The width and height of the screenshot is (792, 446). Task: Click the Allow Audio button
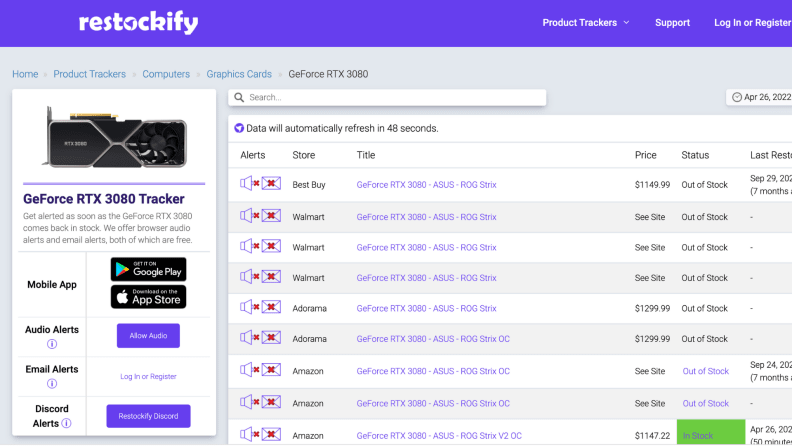(148, 335)
